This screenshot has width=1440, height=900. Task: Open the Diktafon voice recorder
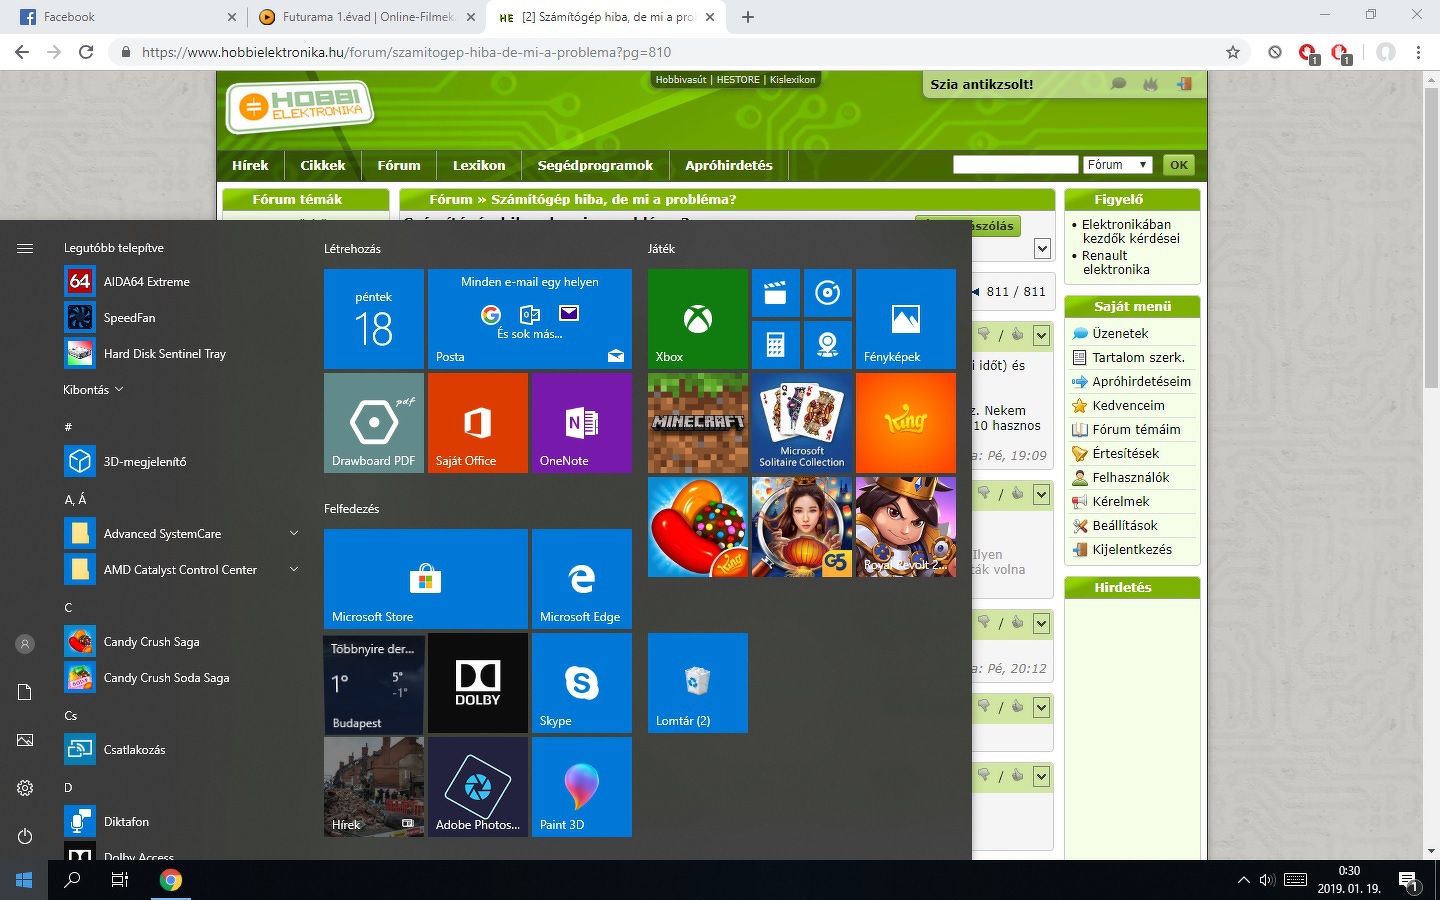180,822
